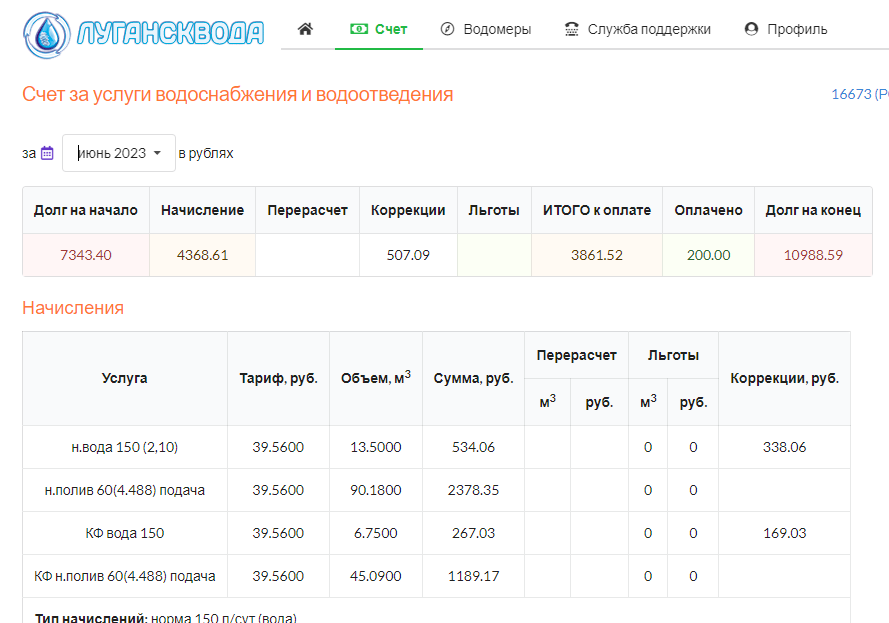
Task: Click the page heading Счет за услуги водоснабжения
Action: (238, 94)
